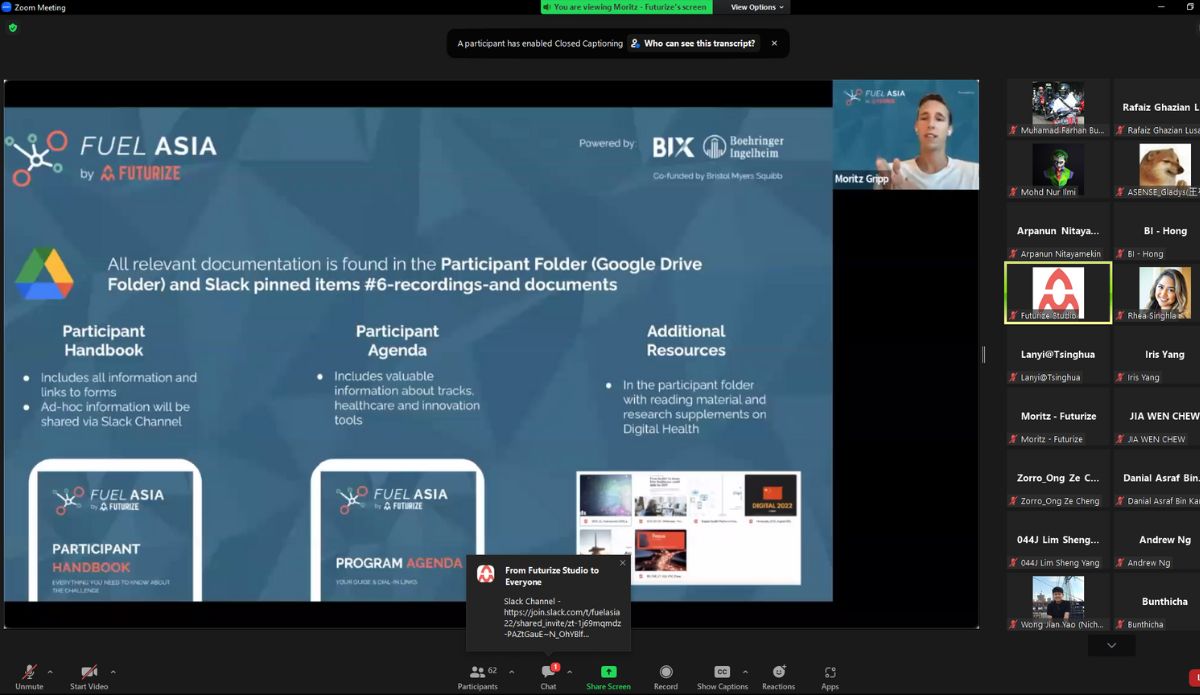
Task: Click muted mic icon beside Zorro_Ong Ze Cheng label
Action: click(1014, 501)
